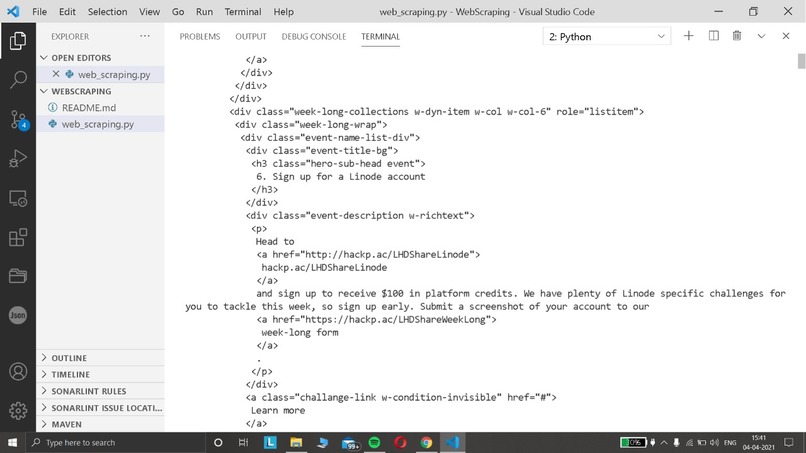Open Explorer views and more actions ellipsis
This screenshot has width=806, height=453.
coord(145,36)
